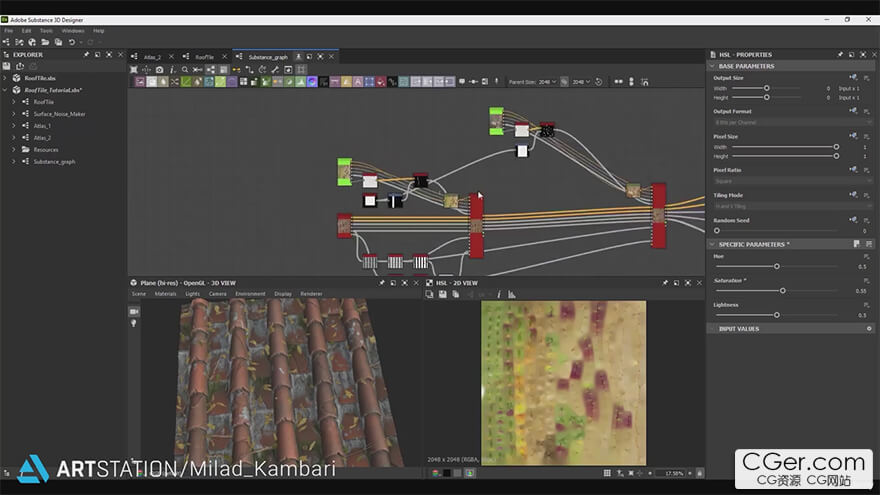
Task: Click the undo arrow in main toolbar
Action: pyautogui.click(x=71, y=42)
